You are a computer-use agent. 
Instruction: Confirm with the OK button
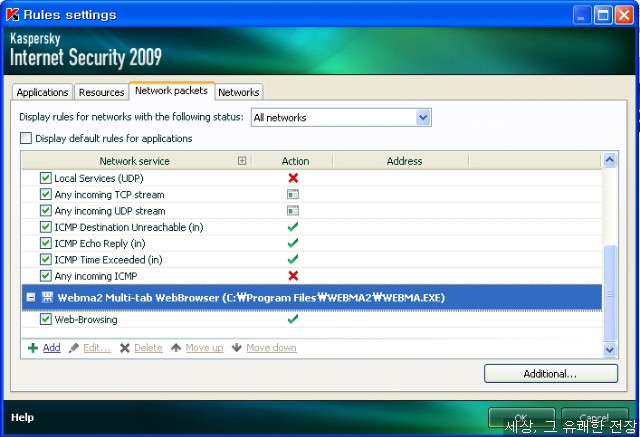(521, 417)
